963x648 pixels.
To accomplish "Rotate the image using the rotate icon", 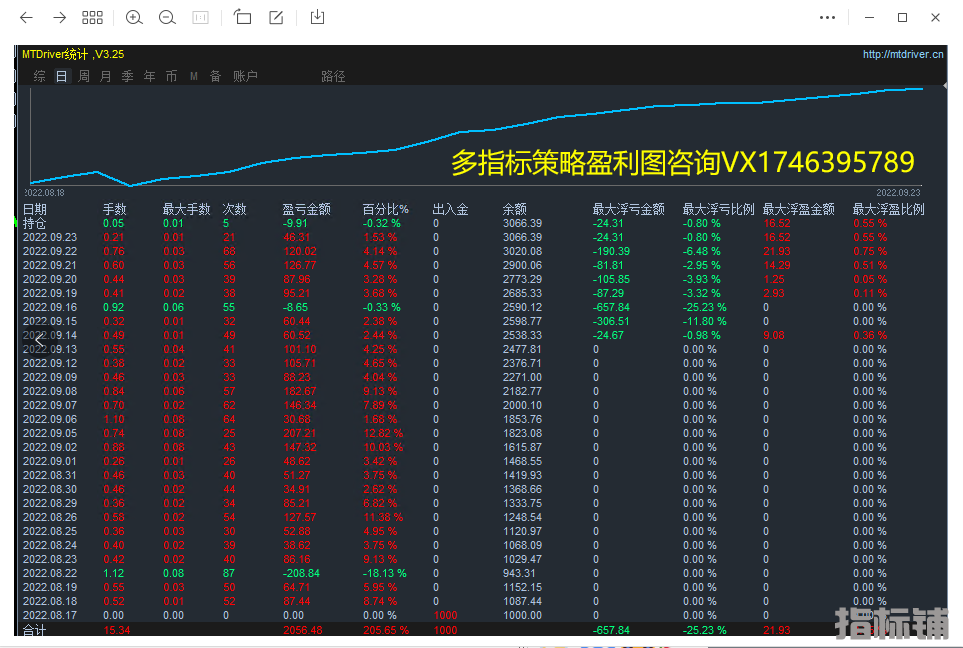I will pyautogui.click(x=243, y=17).
